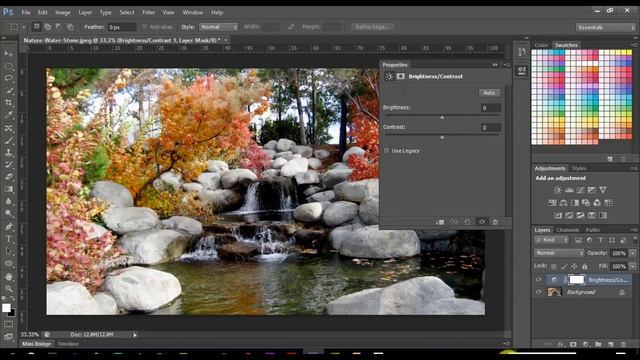Toggle lock image pixels brush

(564, 266)
